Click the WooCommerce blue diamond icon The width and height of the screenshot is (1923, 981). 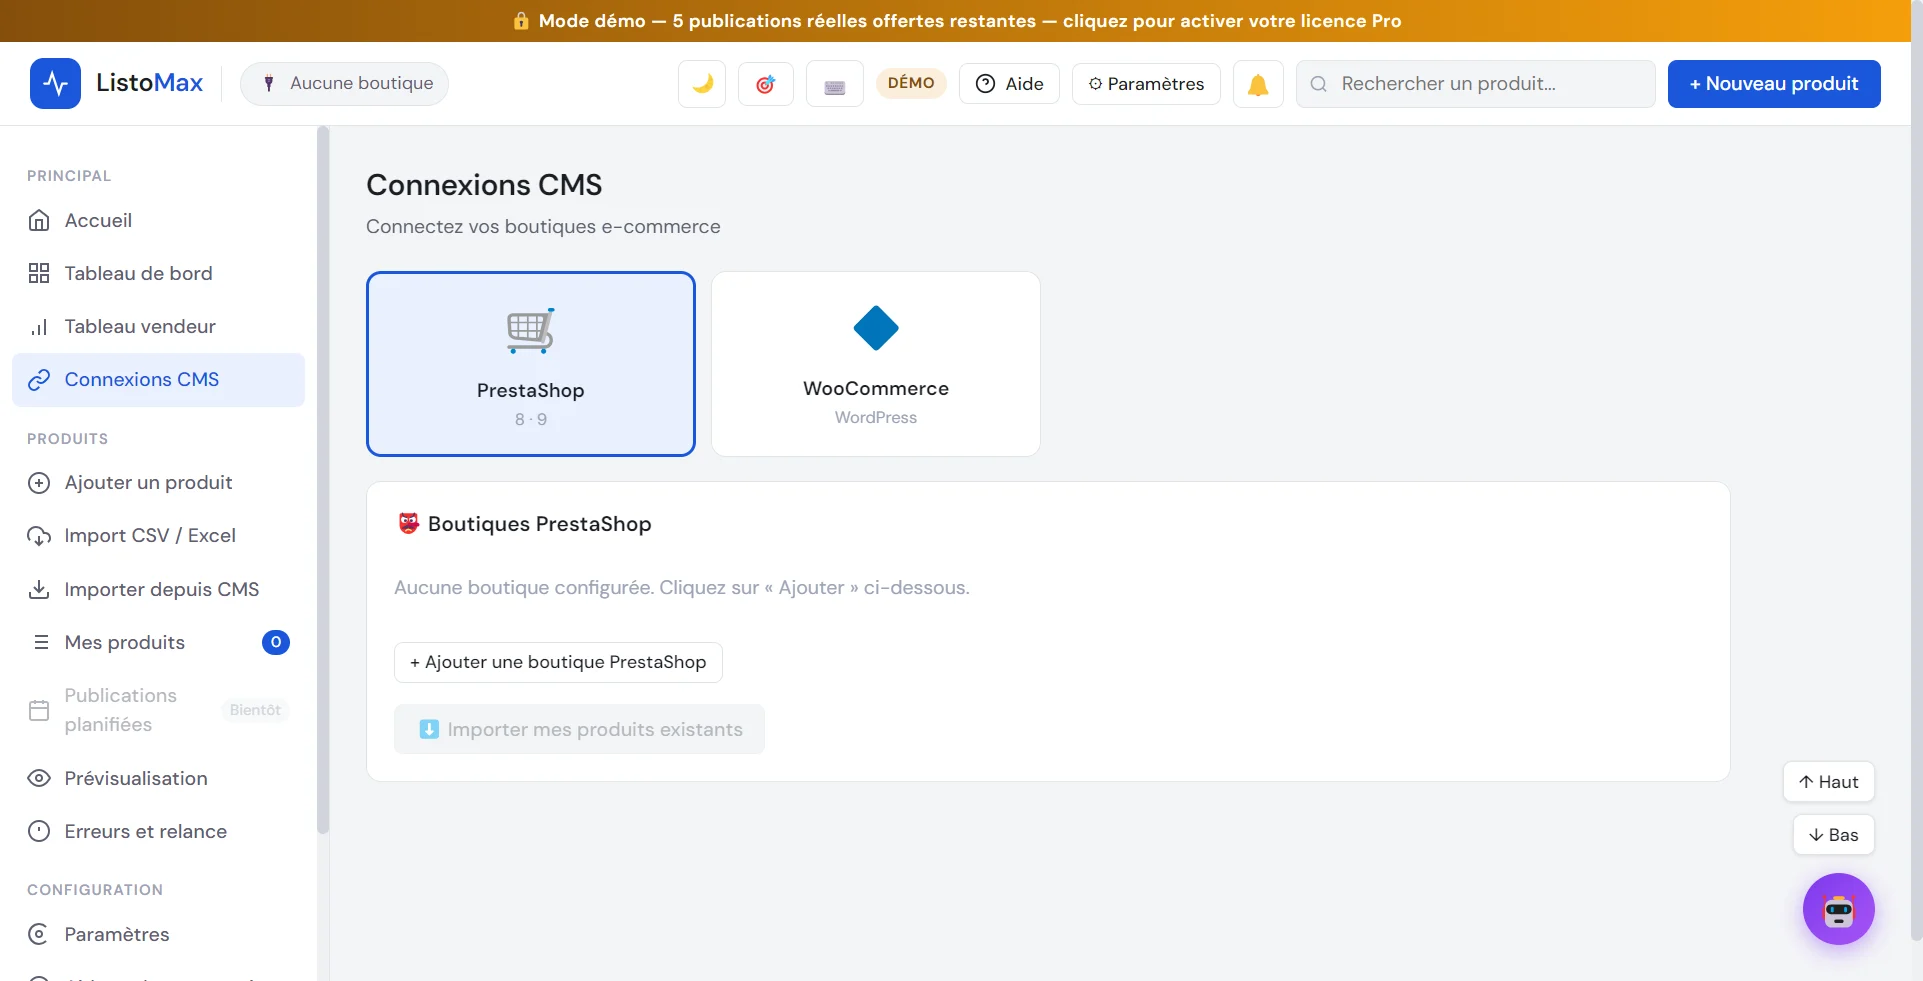(x=876, y=328)
